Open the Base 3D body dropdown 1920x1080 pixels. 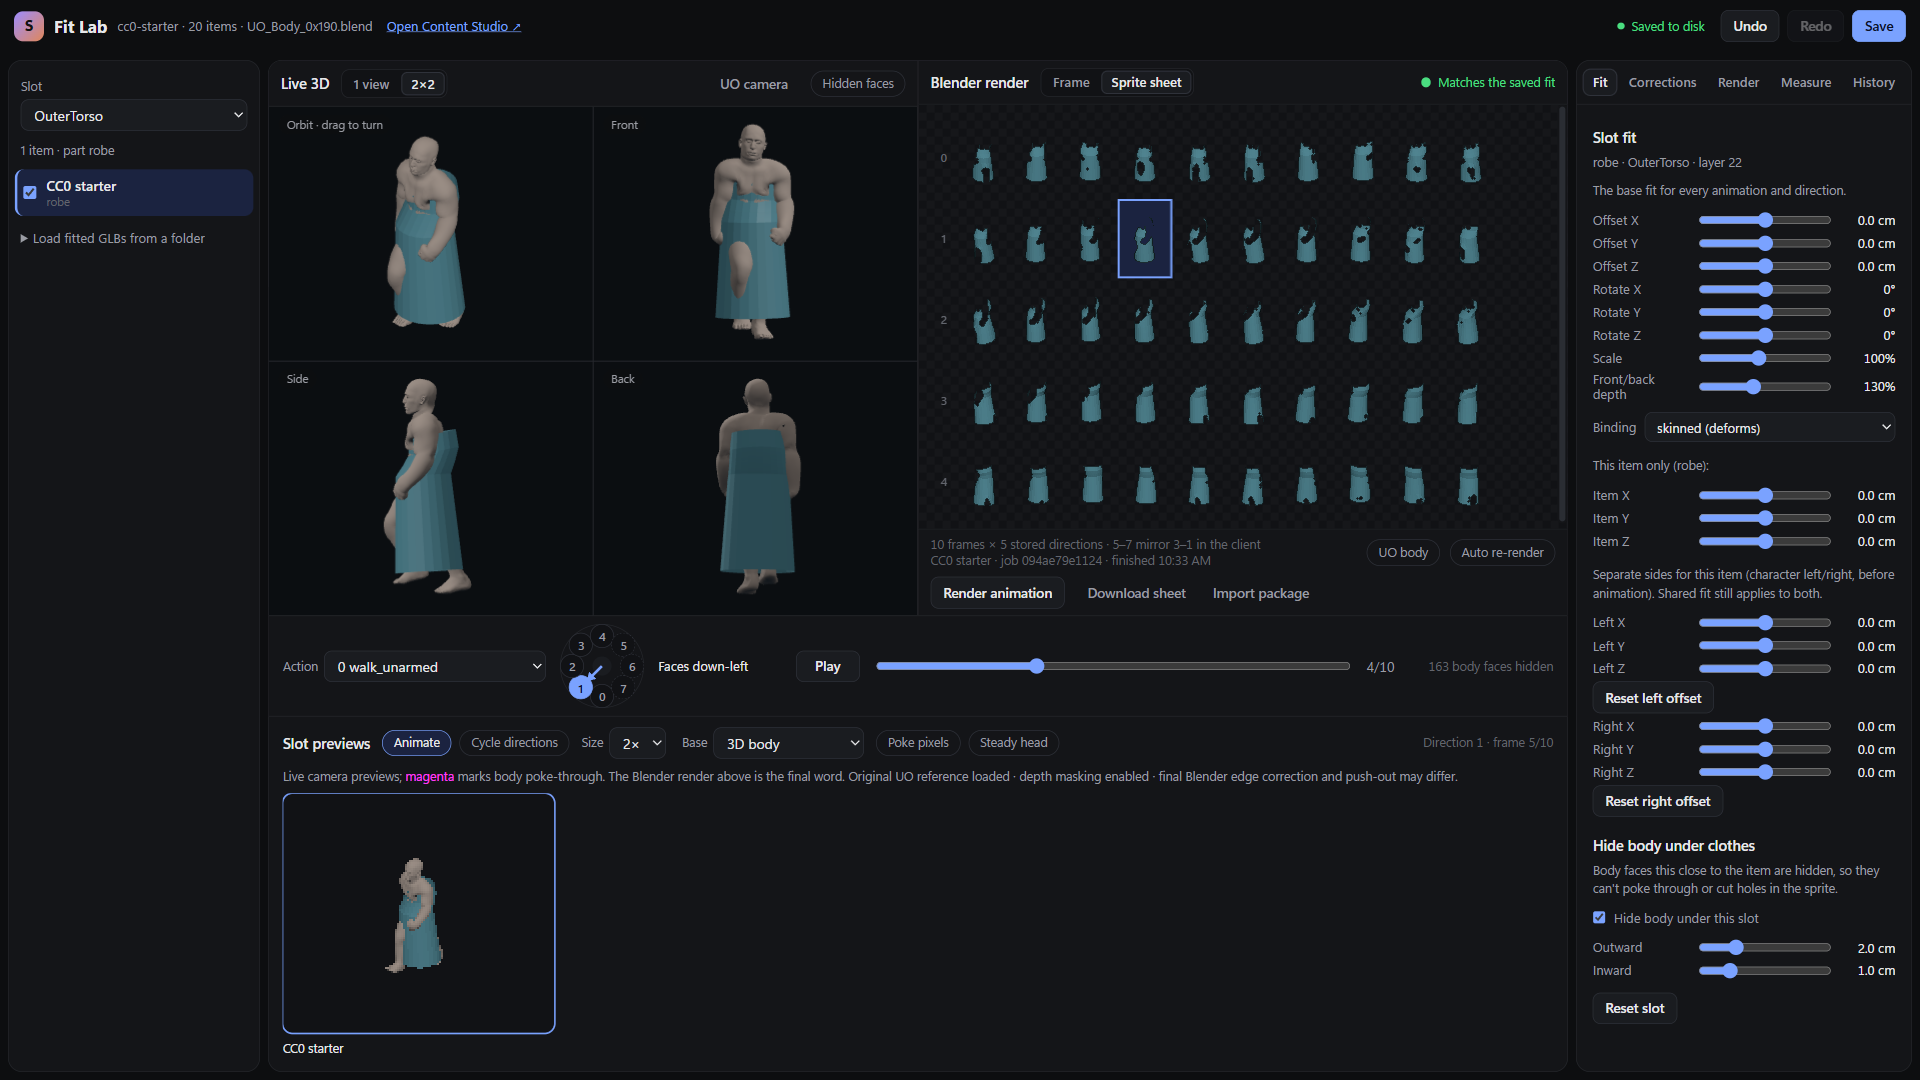click(788, 744)
